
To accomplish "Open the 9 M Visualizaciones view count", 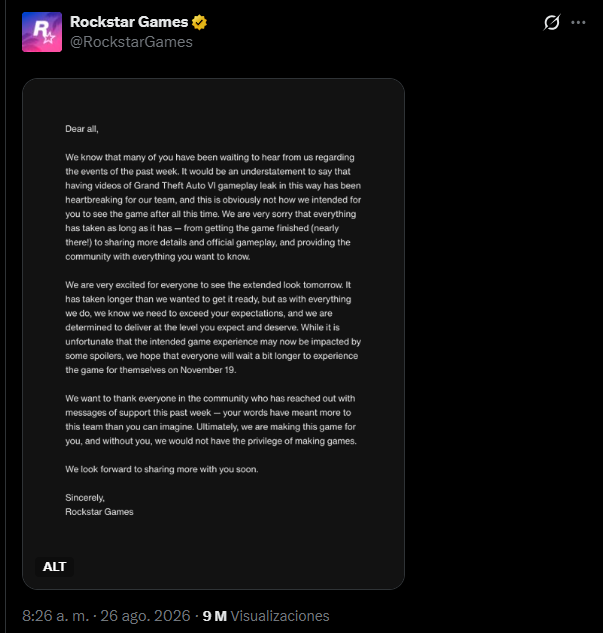I will [x=266, y=616].
